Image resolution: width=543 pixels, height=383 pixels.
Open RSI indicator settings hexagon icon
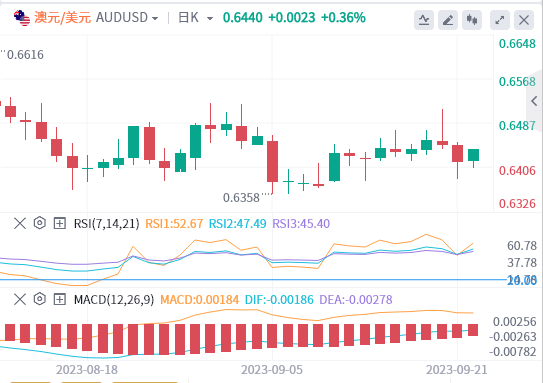coord(40,223)
